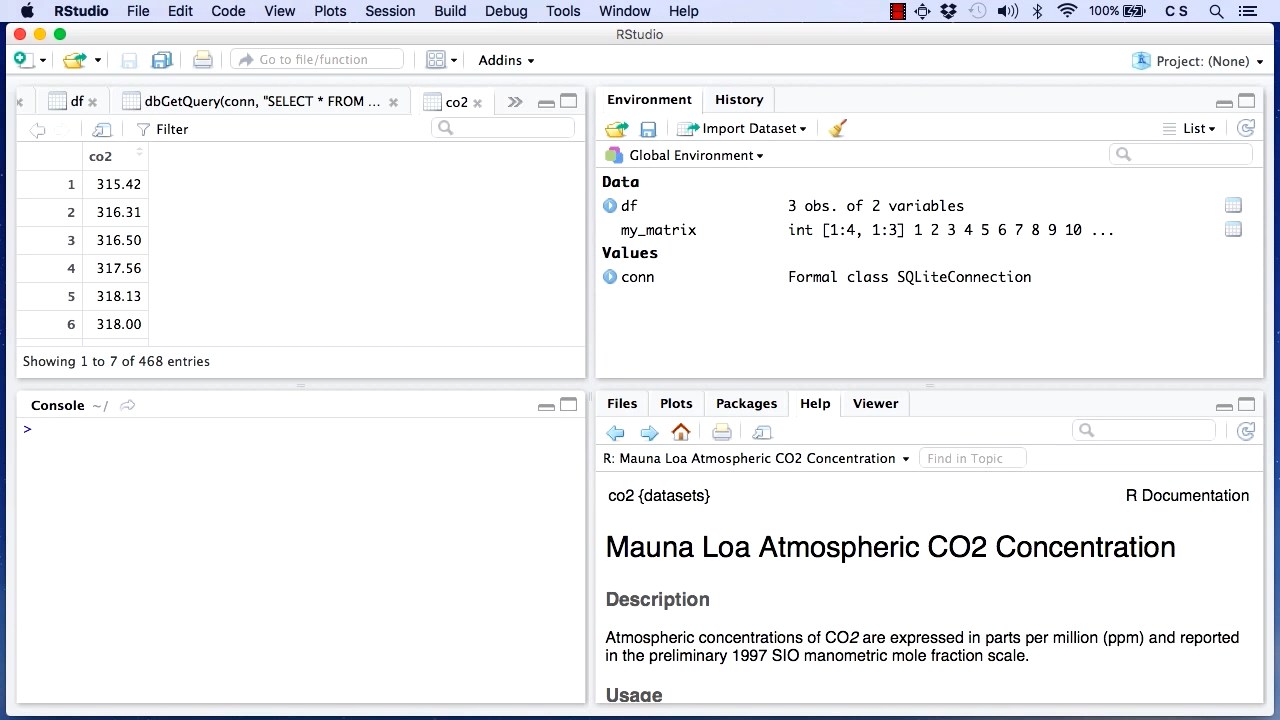Click the show in new window icon in the data viewer
This screenshot has height=720, width=1280.
101,129
